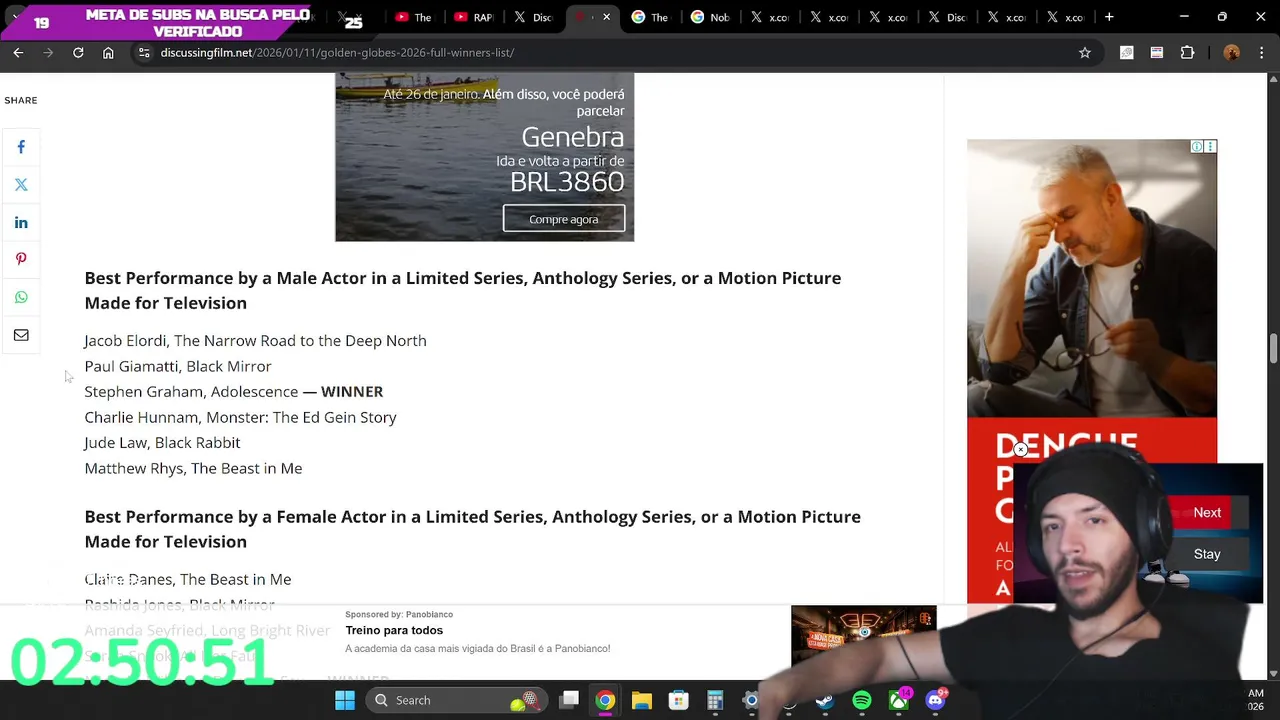Open Xbox app from the taskbar
1280x720 pixels.
(899, 700)
